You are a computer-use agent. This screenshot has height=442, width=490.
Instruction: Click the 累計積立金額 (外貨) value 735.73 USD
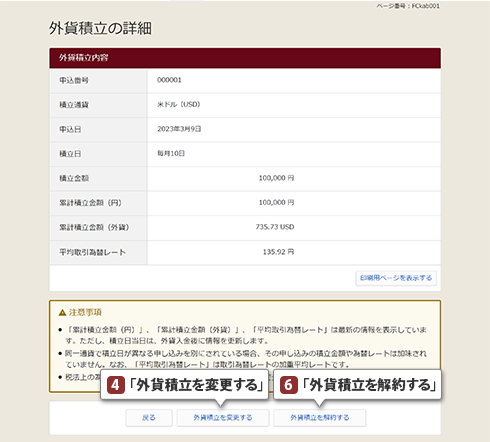pyautogui.click(x=275, y=227)
